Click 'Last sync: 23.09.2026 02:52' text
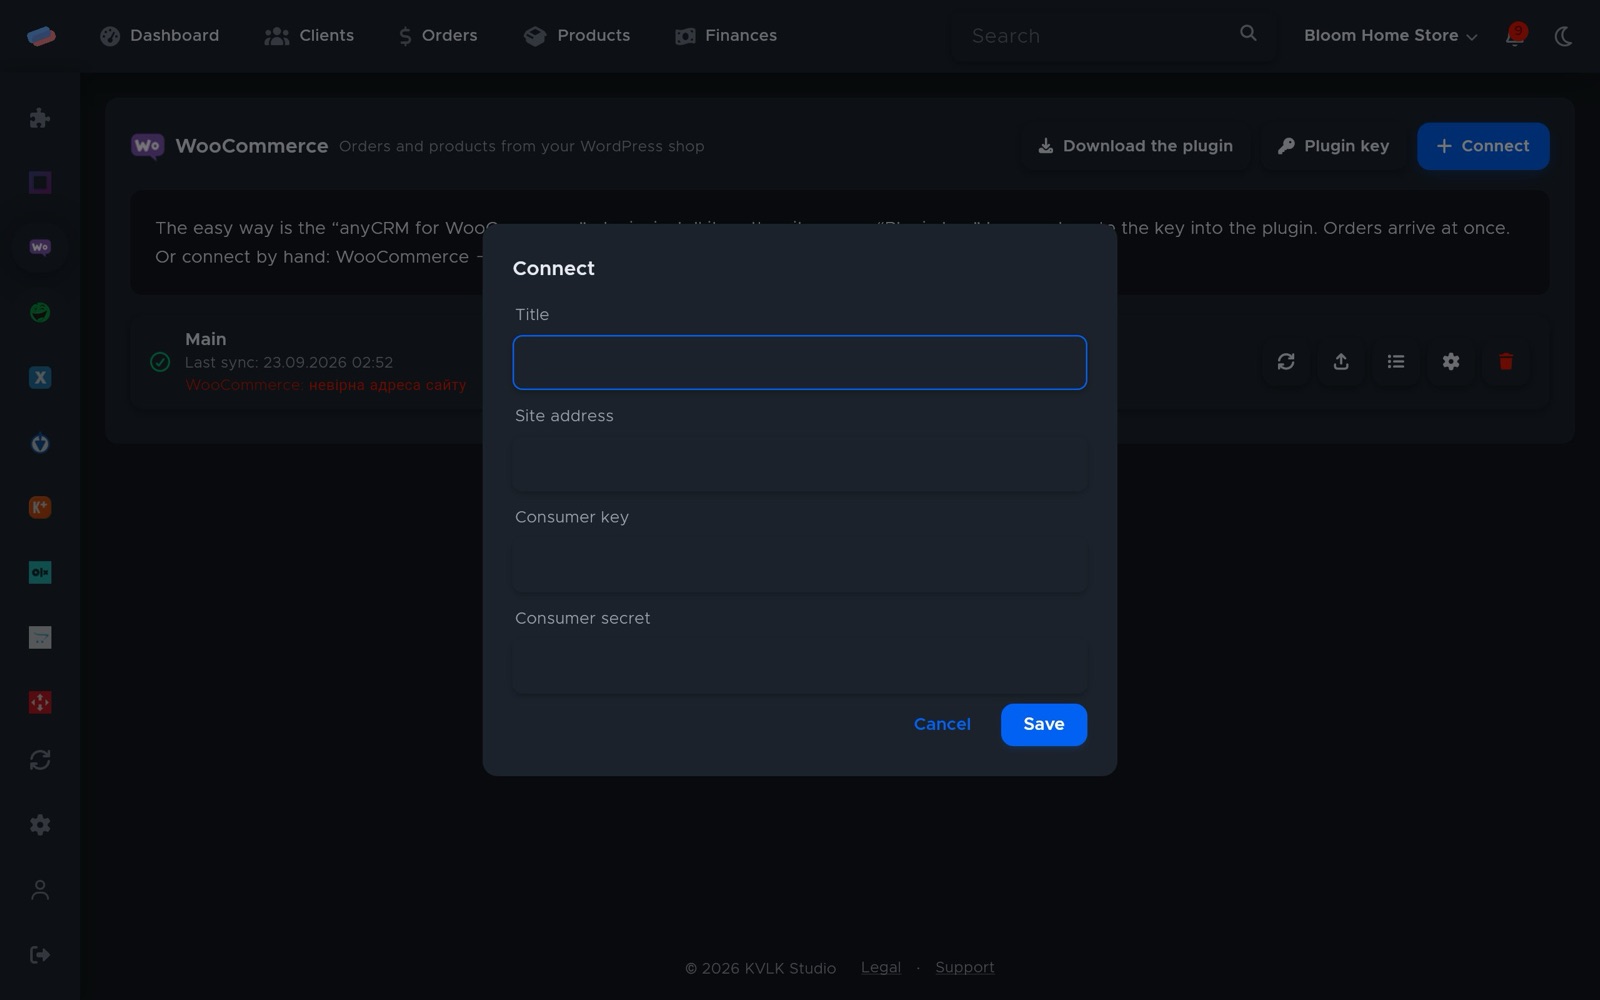Screen dimensions: 1600x1000 (289, 362)
